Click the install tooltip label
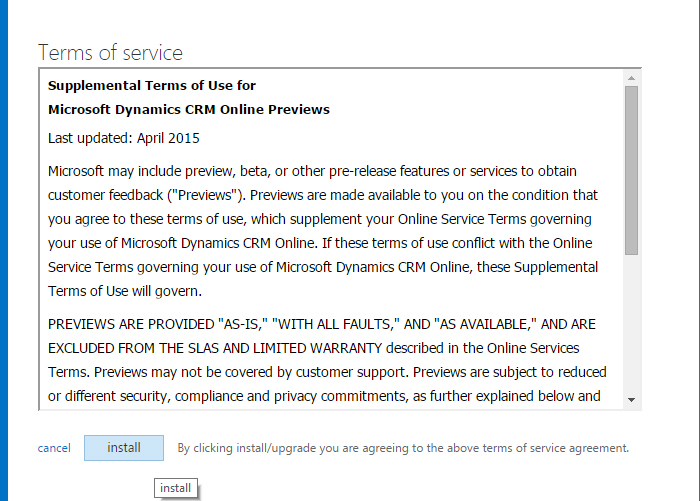The width and height of the screenshot is (700, 501). (x=175, y=488)
